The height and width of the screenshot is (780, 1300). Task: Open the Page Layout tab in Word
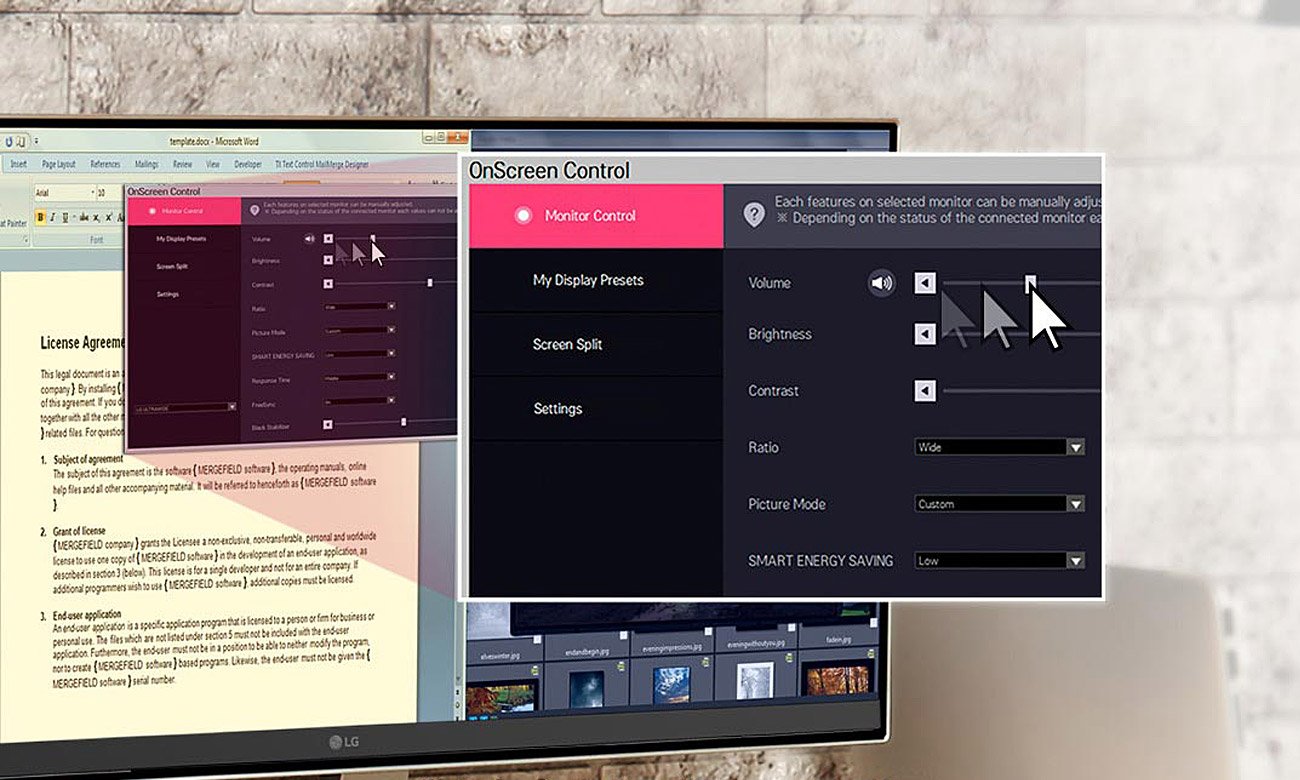[x=58, y=164]
